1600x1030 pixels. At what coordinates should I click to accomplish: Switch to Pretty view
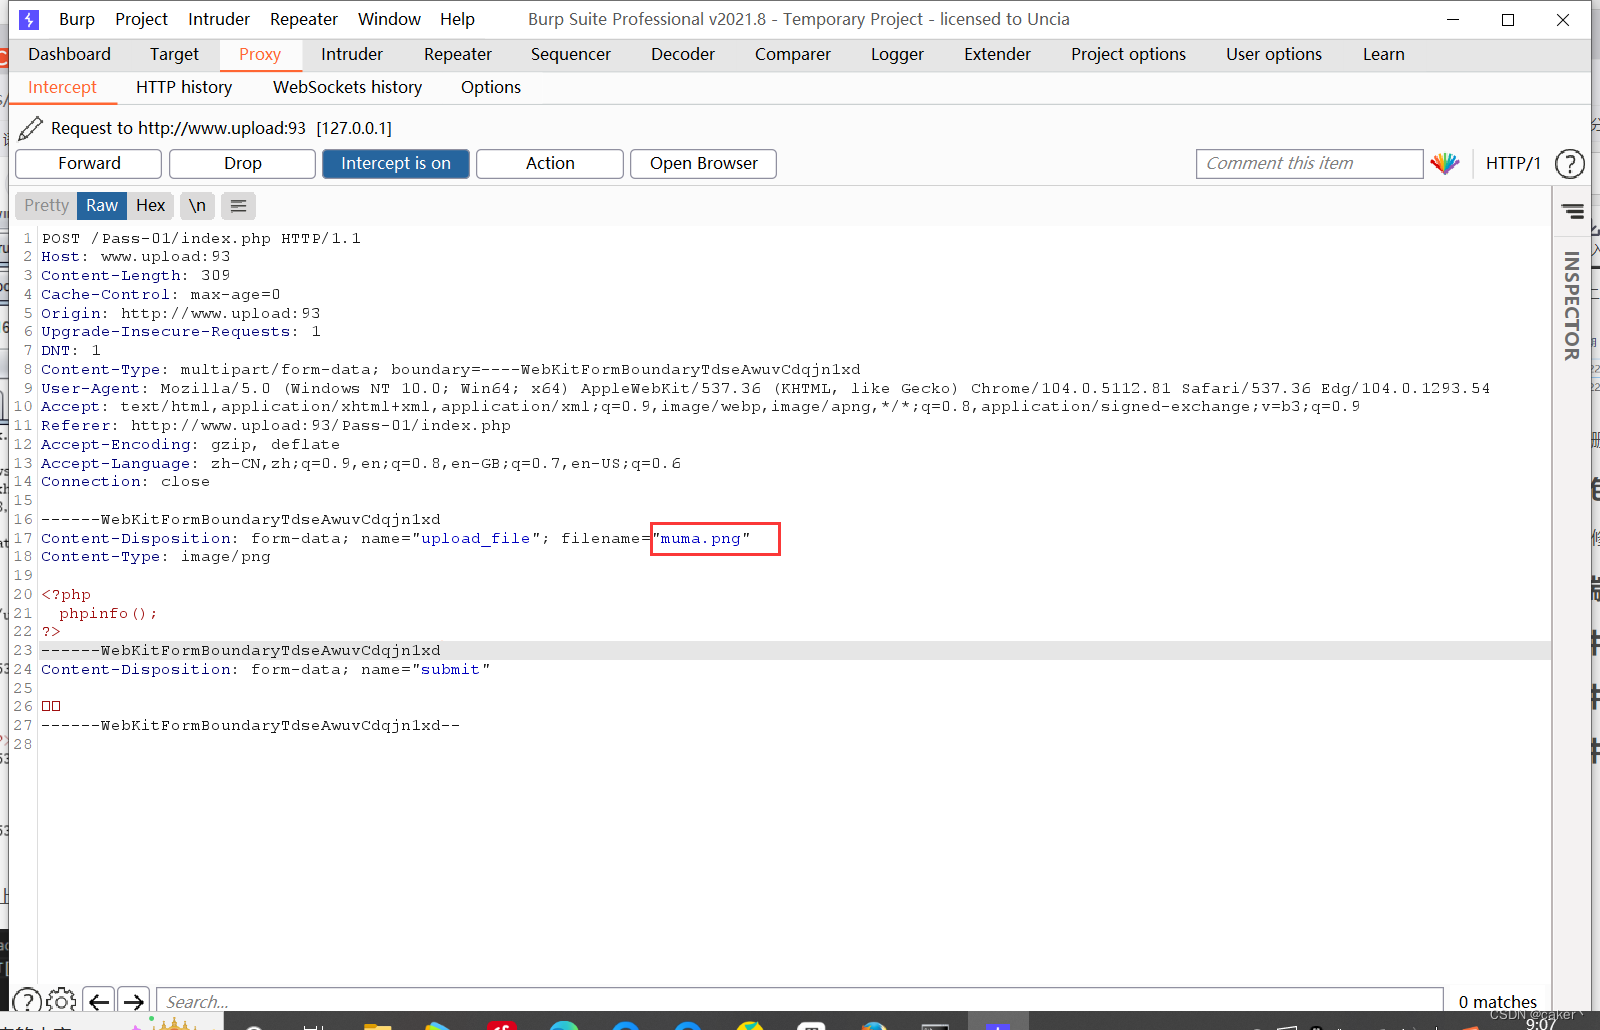pos(47,206)
